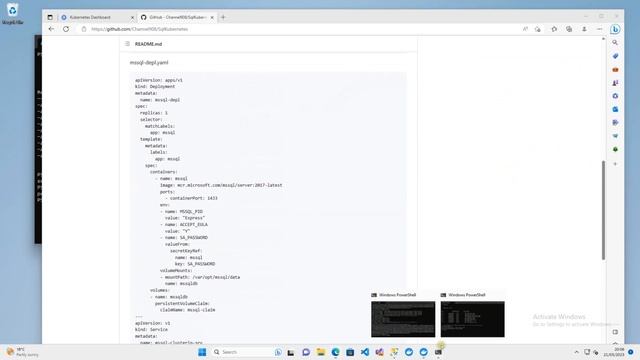Open the Recycle Bin on desktop

click(12, 14)
